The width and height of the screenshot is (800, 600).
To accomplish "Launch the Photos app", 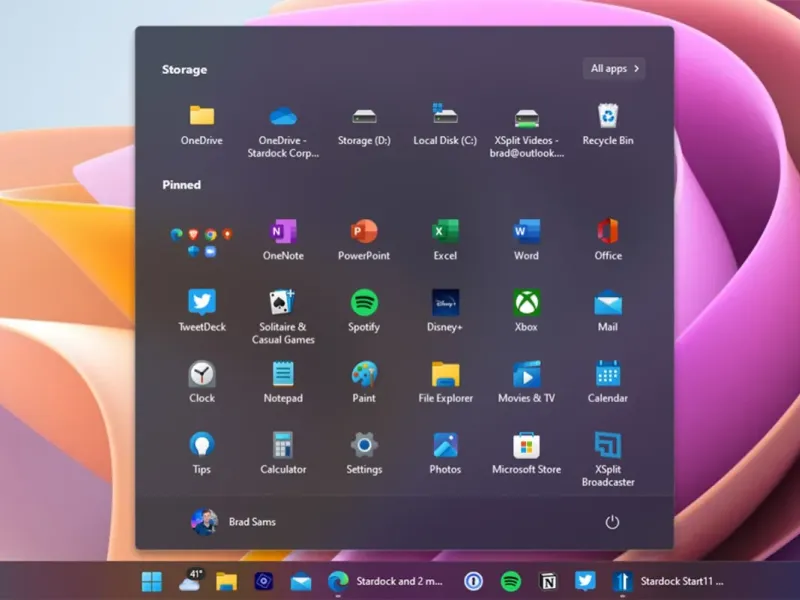I will 445,454.
